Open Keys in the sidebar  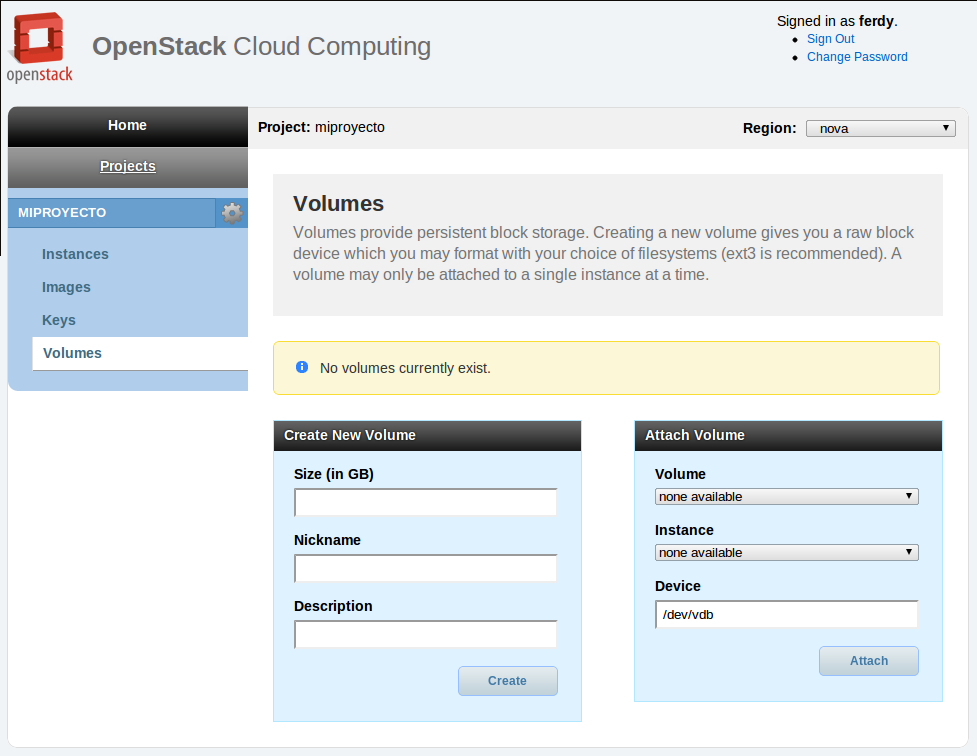coord(59,320)
